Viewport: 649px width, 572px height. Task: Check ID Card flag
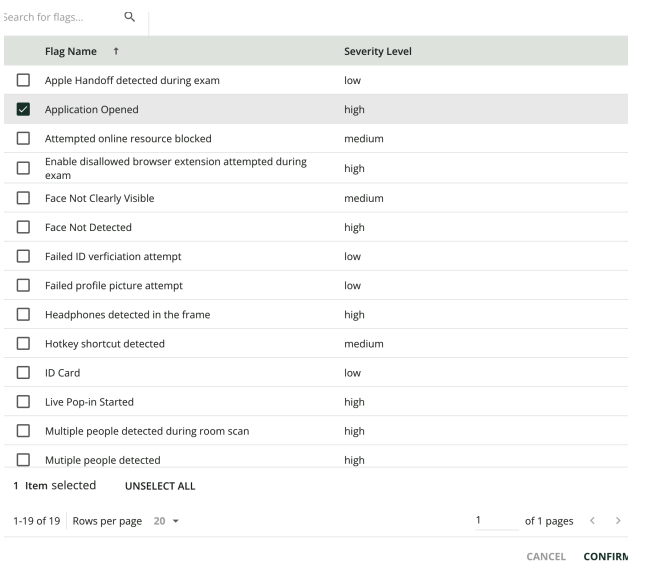(23, 373)
